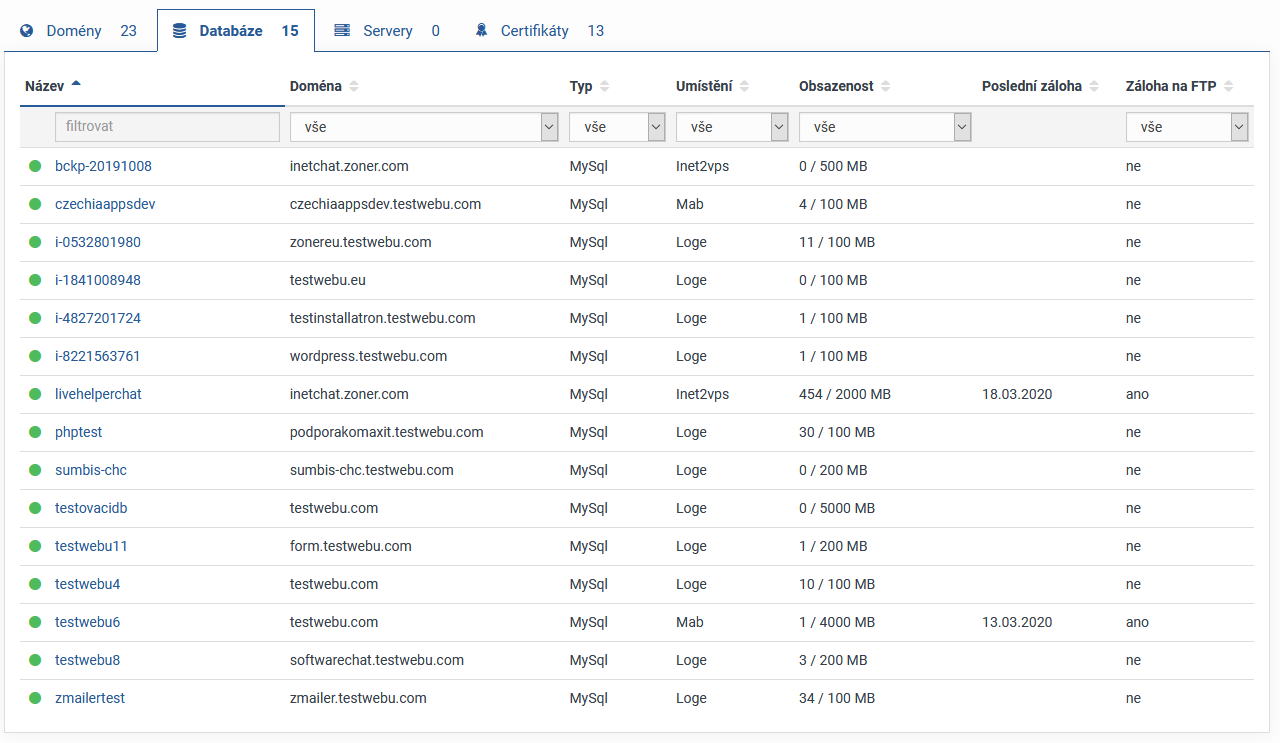1280x743 pixels.
Task: Toggle sort order on Umístění column
Action: pyautogui.click(x=744, y=87)
